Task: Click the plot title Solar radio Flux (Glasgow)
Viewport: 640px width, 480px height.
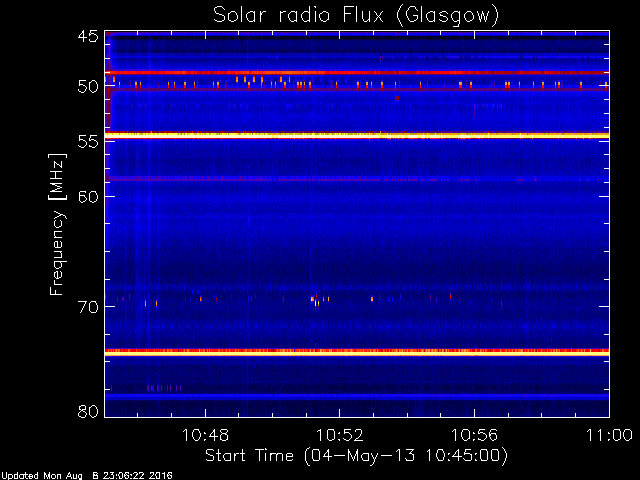Action: (356, 16)
